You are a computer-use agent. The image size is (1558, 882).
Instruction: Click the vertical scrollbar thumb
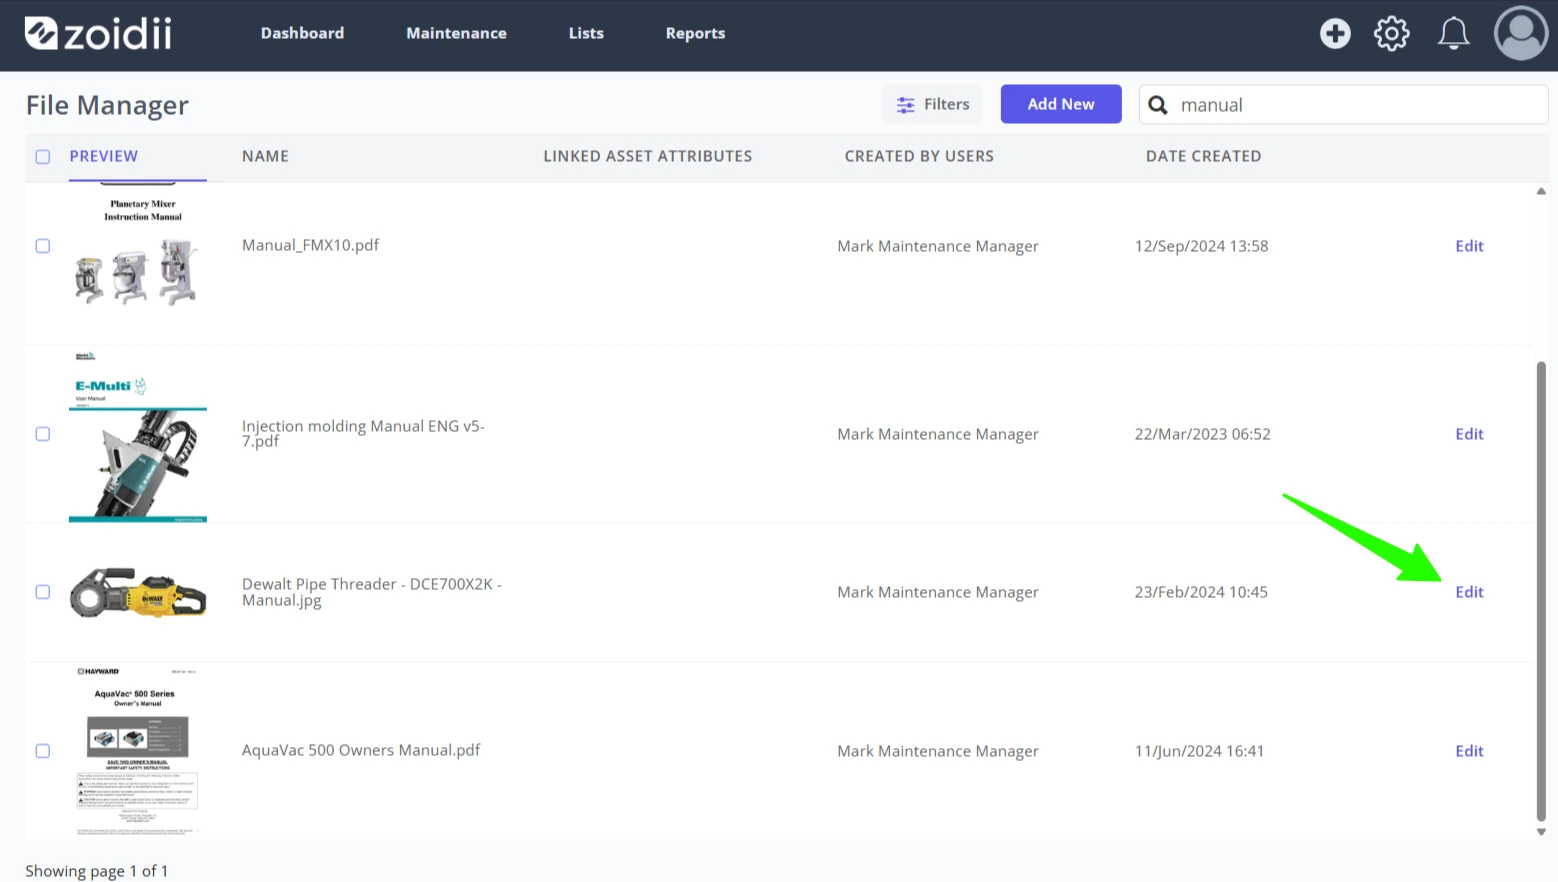[1541, 590]
